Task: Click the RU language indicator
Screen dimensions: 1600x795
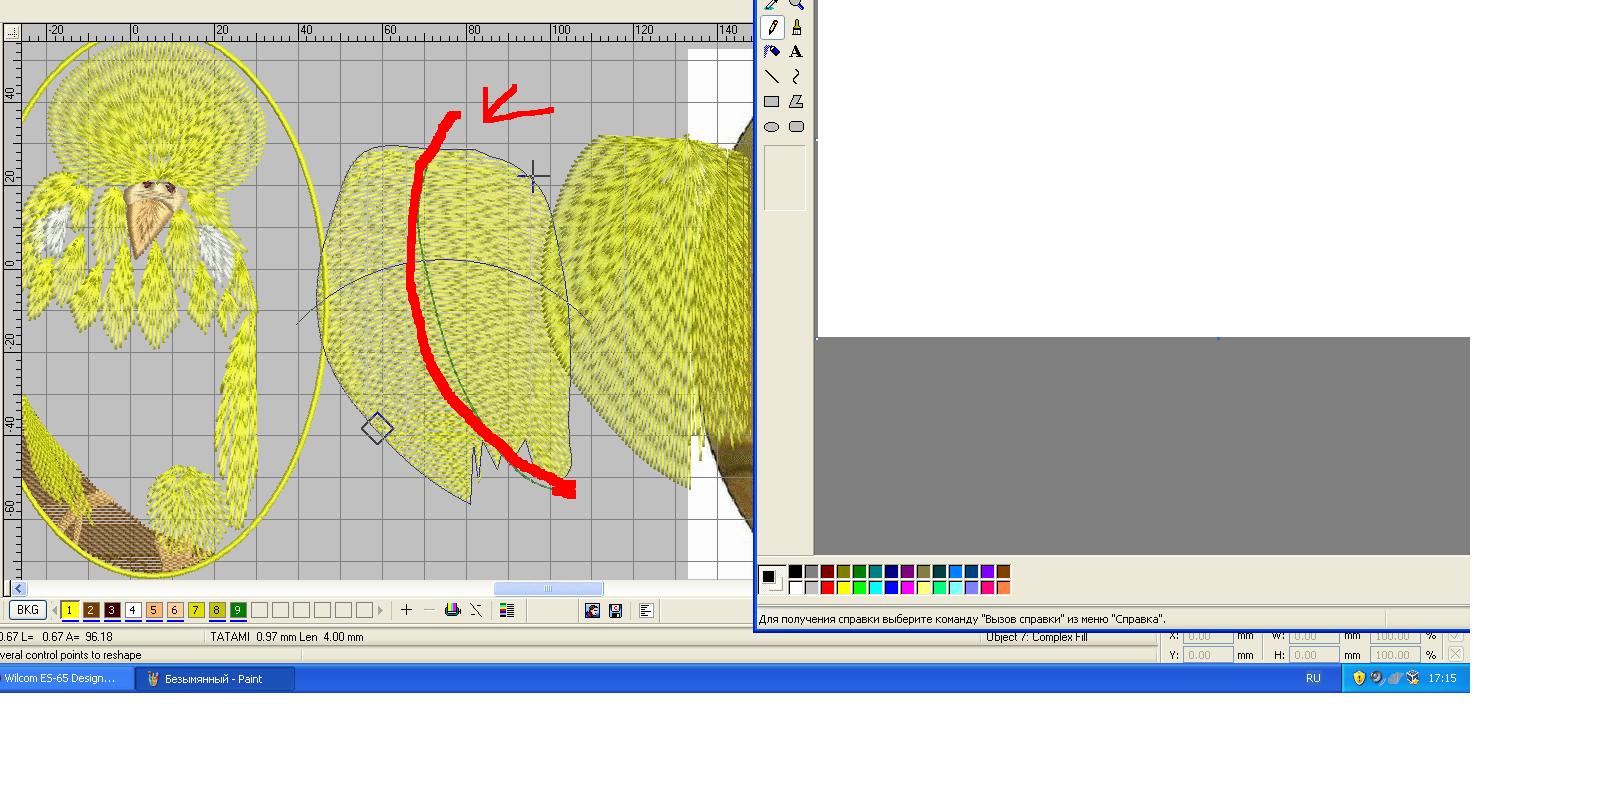Action: (1313, 678)
